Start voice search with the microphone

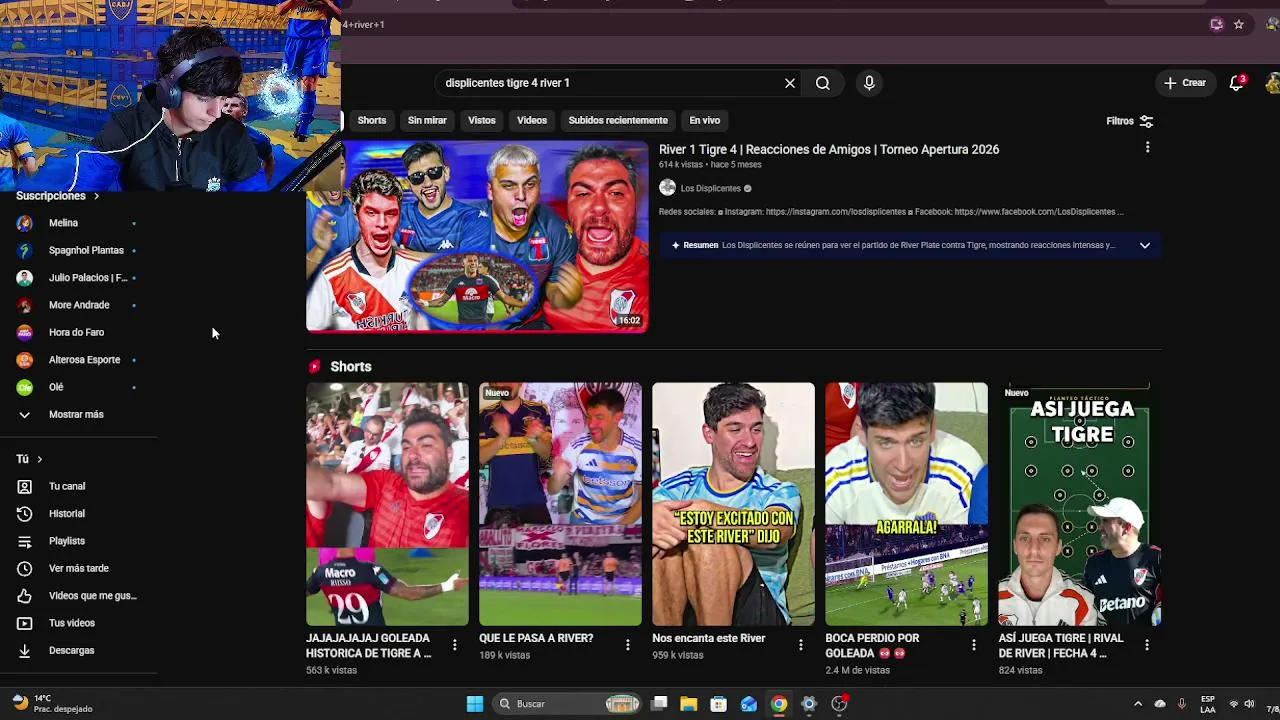pos(869,83)
